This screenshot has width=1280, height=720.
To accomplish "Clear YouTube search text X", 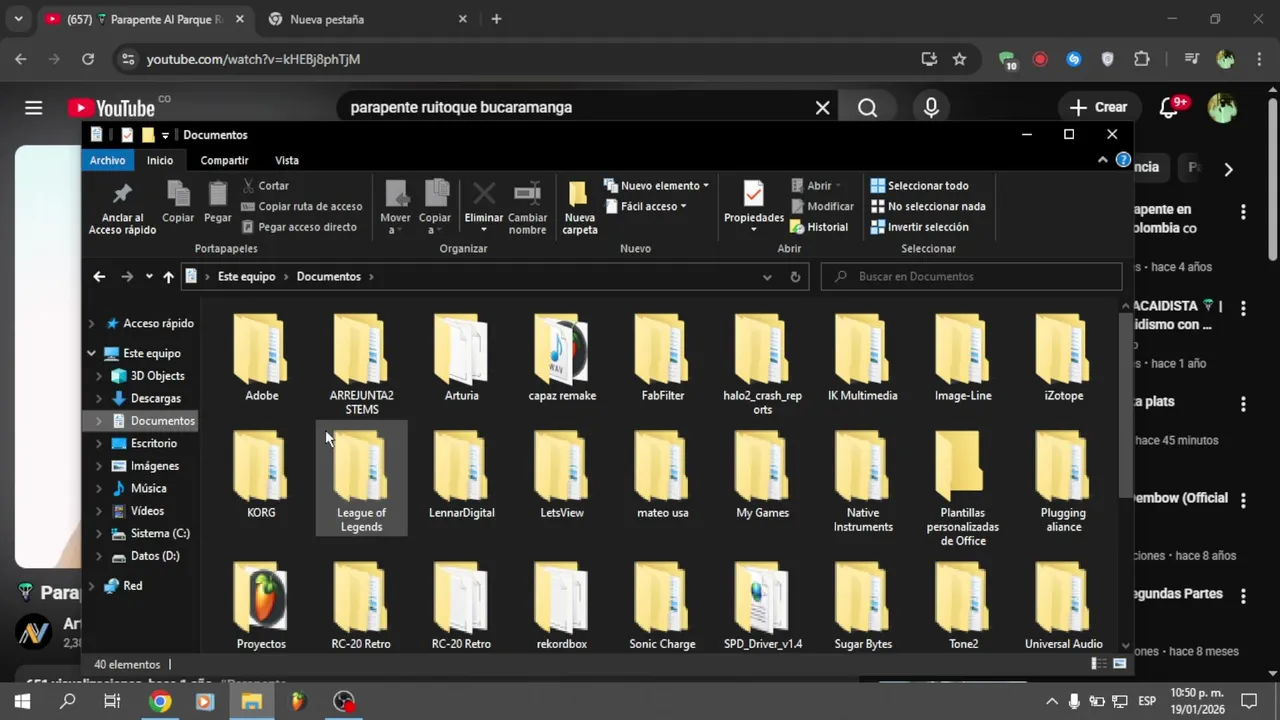I will (822, 107).
